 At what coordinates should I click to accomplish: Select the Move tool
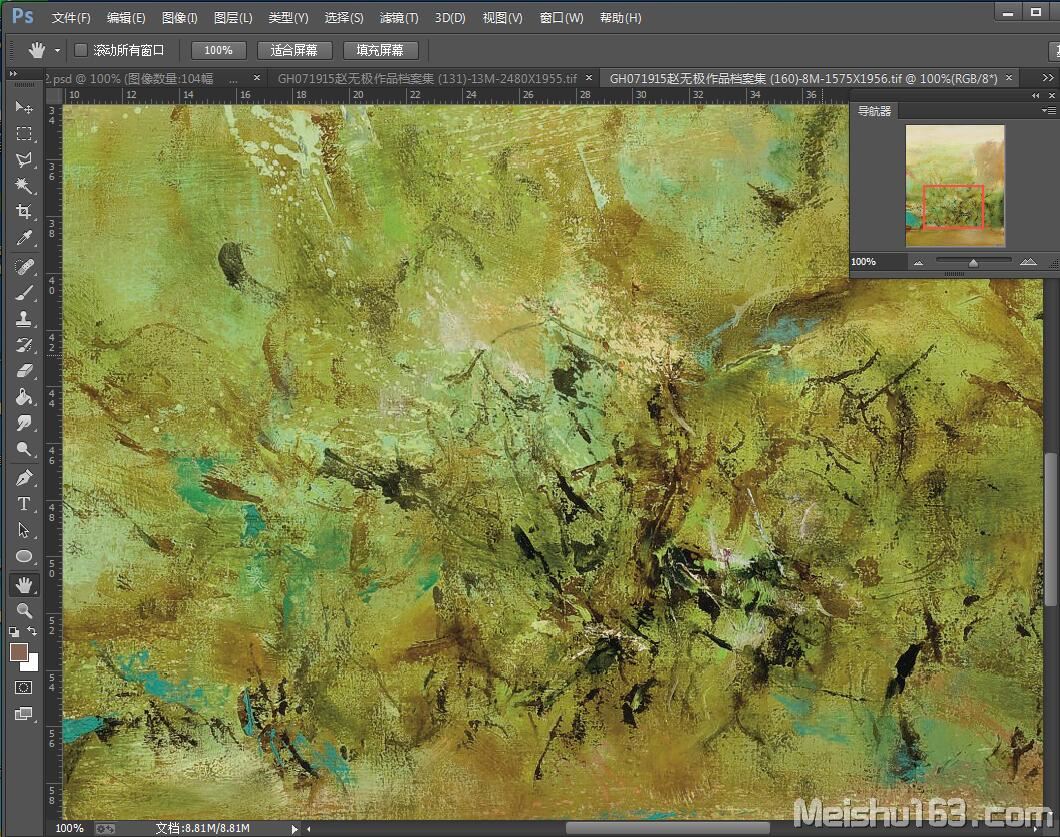click(24, 107)
